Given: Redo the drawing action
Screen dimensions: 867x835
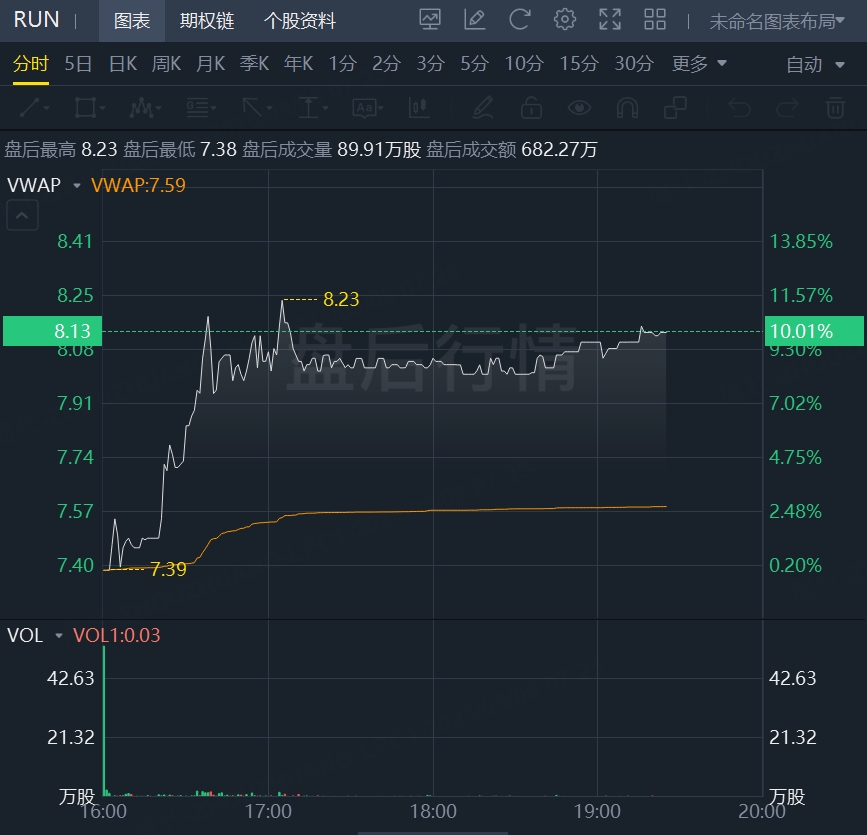Looking at the screenshot, I should [787, 107].
